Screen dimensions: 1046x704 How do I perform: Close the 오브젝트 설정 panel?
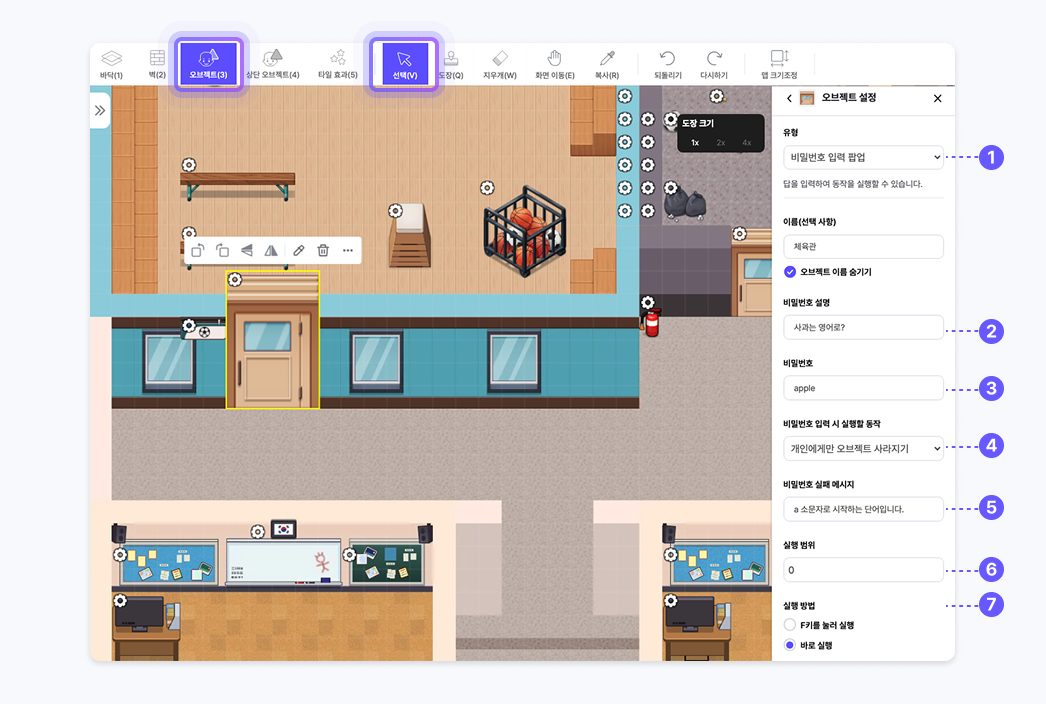click(x=937, y=98)
